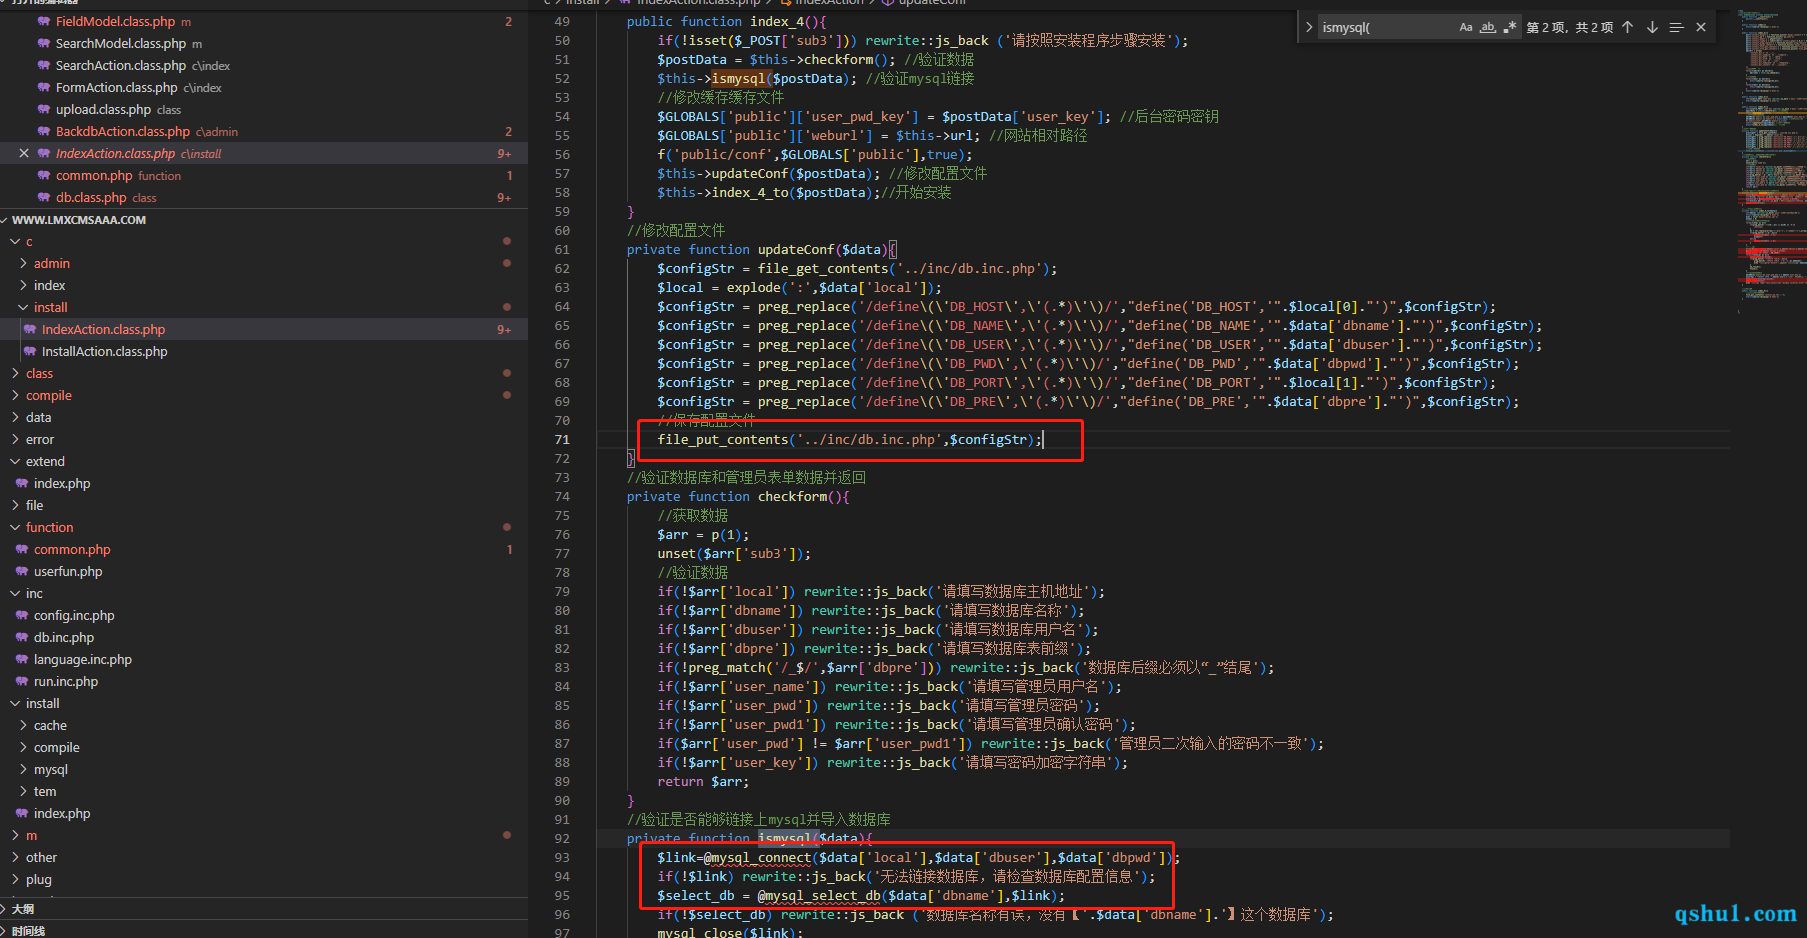This screenshot has height=938, width=1807.
Task: Toggle Match Whole Word (ab) in find box
Action: (1488, 27)
